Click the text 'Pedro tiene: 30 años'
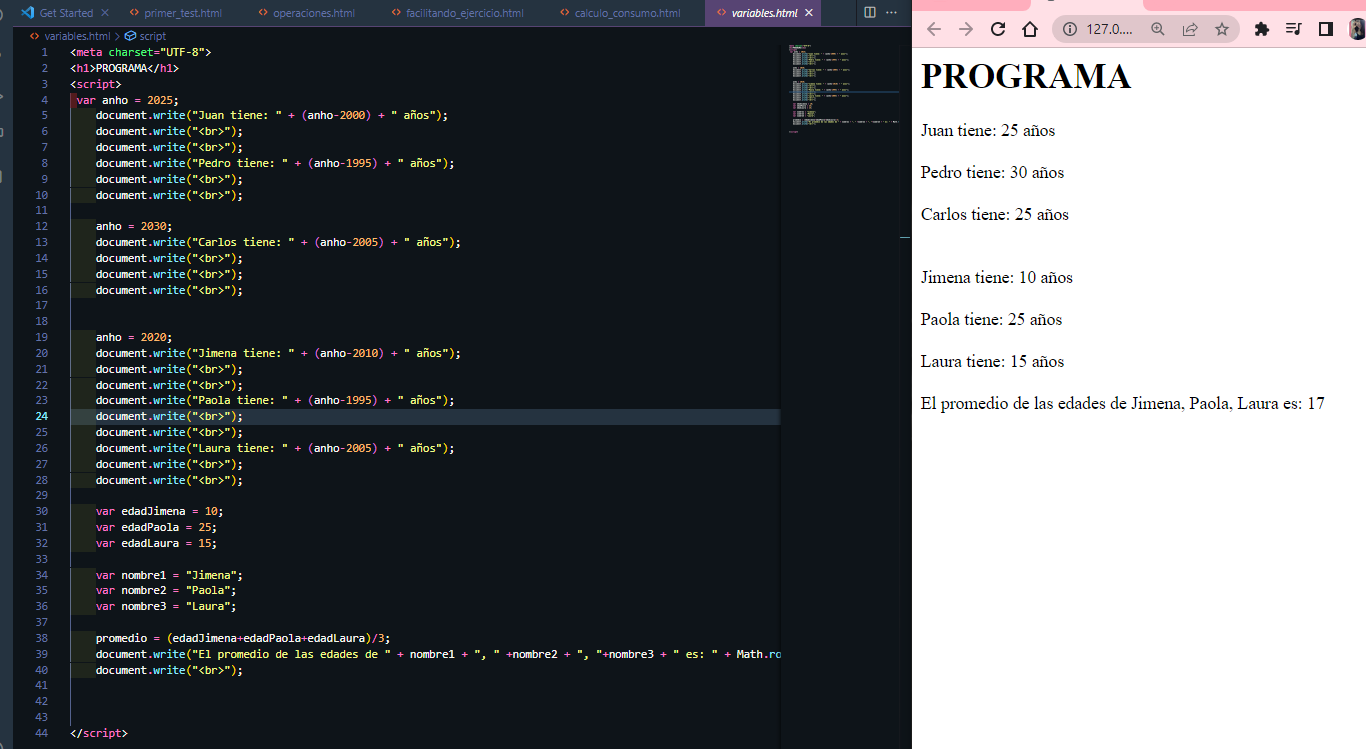This screenshot has width=1366, height=749. [992, 172]
